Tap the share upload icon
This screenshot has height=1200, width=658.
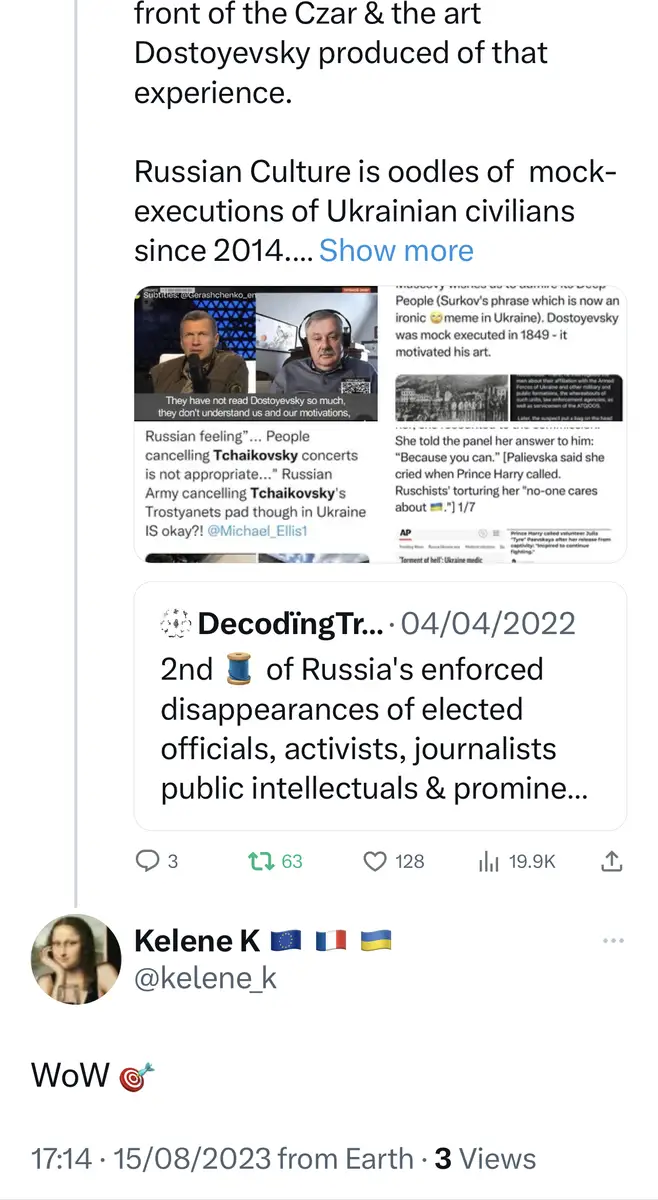[x=613, y=860]
